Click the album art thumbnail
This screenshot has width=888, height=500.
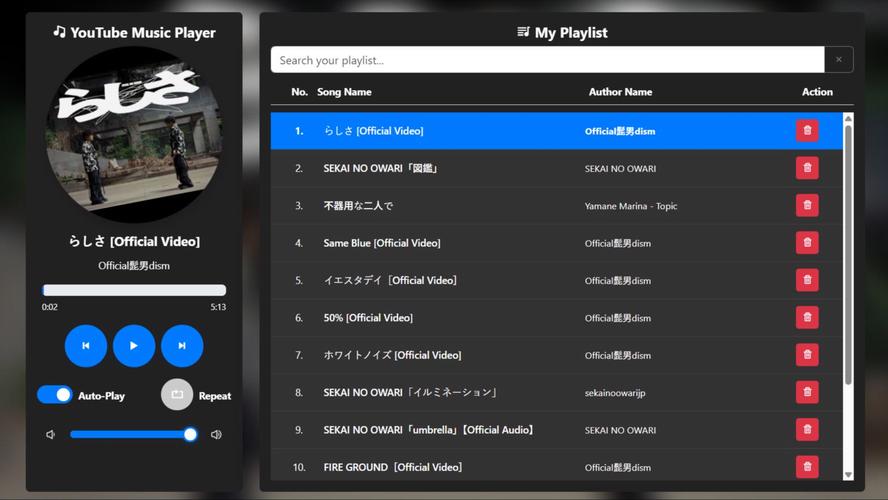coord(134,133)
